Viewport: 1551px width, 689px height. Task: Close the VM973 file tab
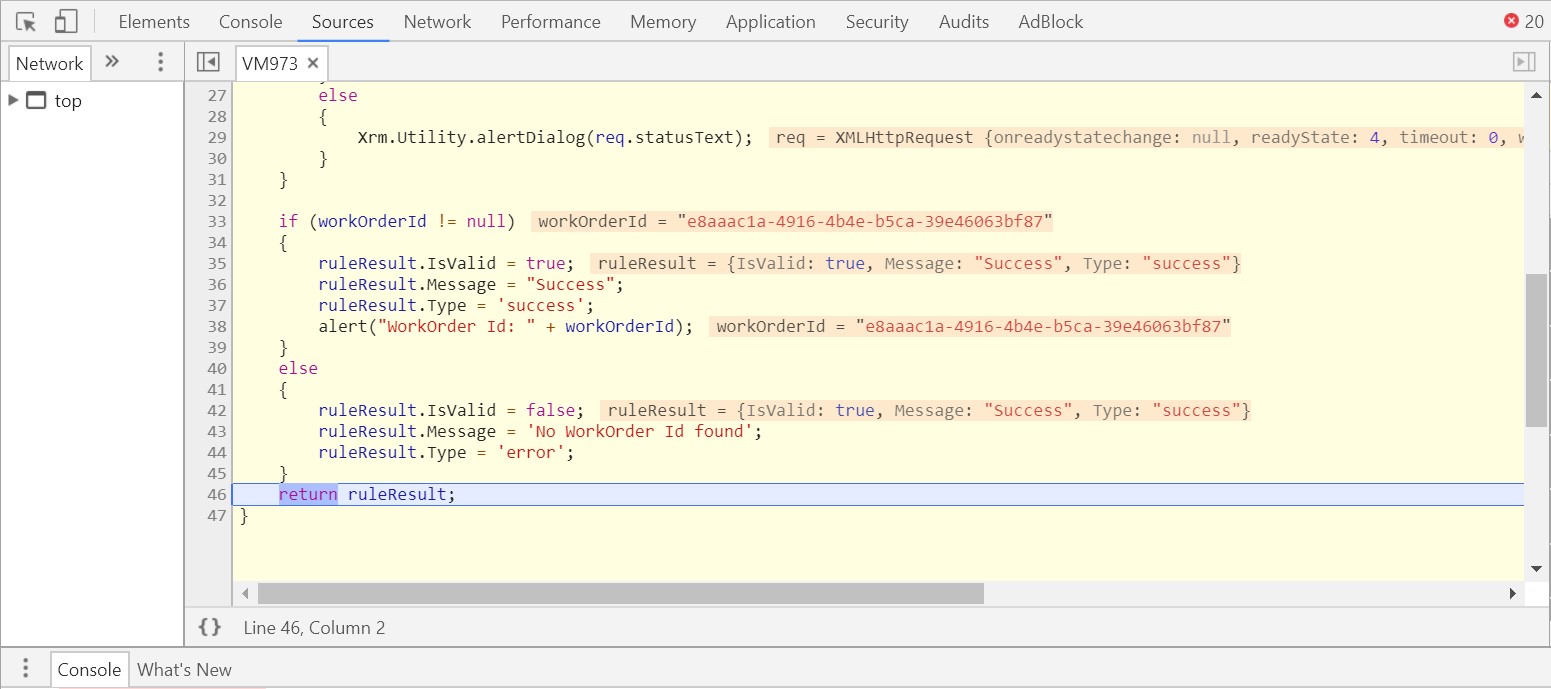[313, 63]
